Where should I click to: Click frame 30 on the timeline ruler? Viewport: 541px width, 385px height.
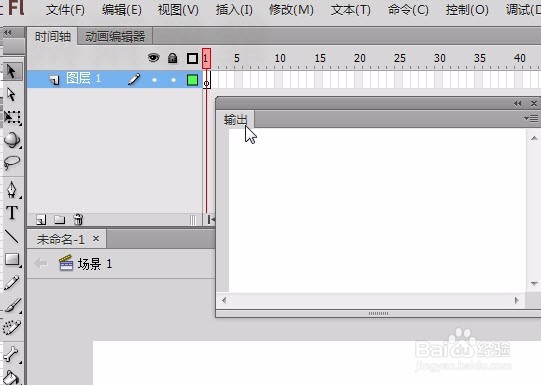tap(440, 58)
